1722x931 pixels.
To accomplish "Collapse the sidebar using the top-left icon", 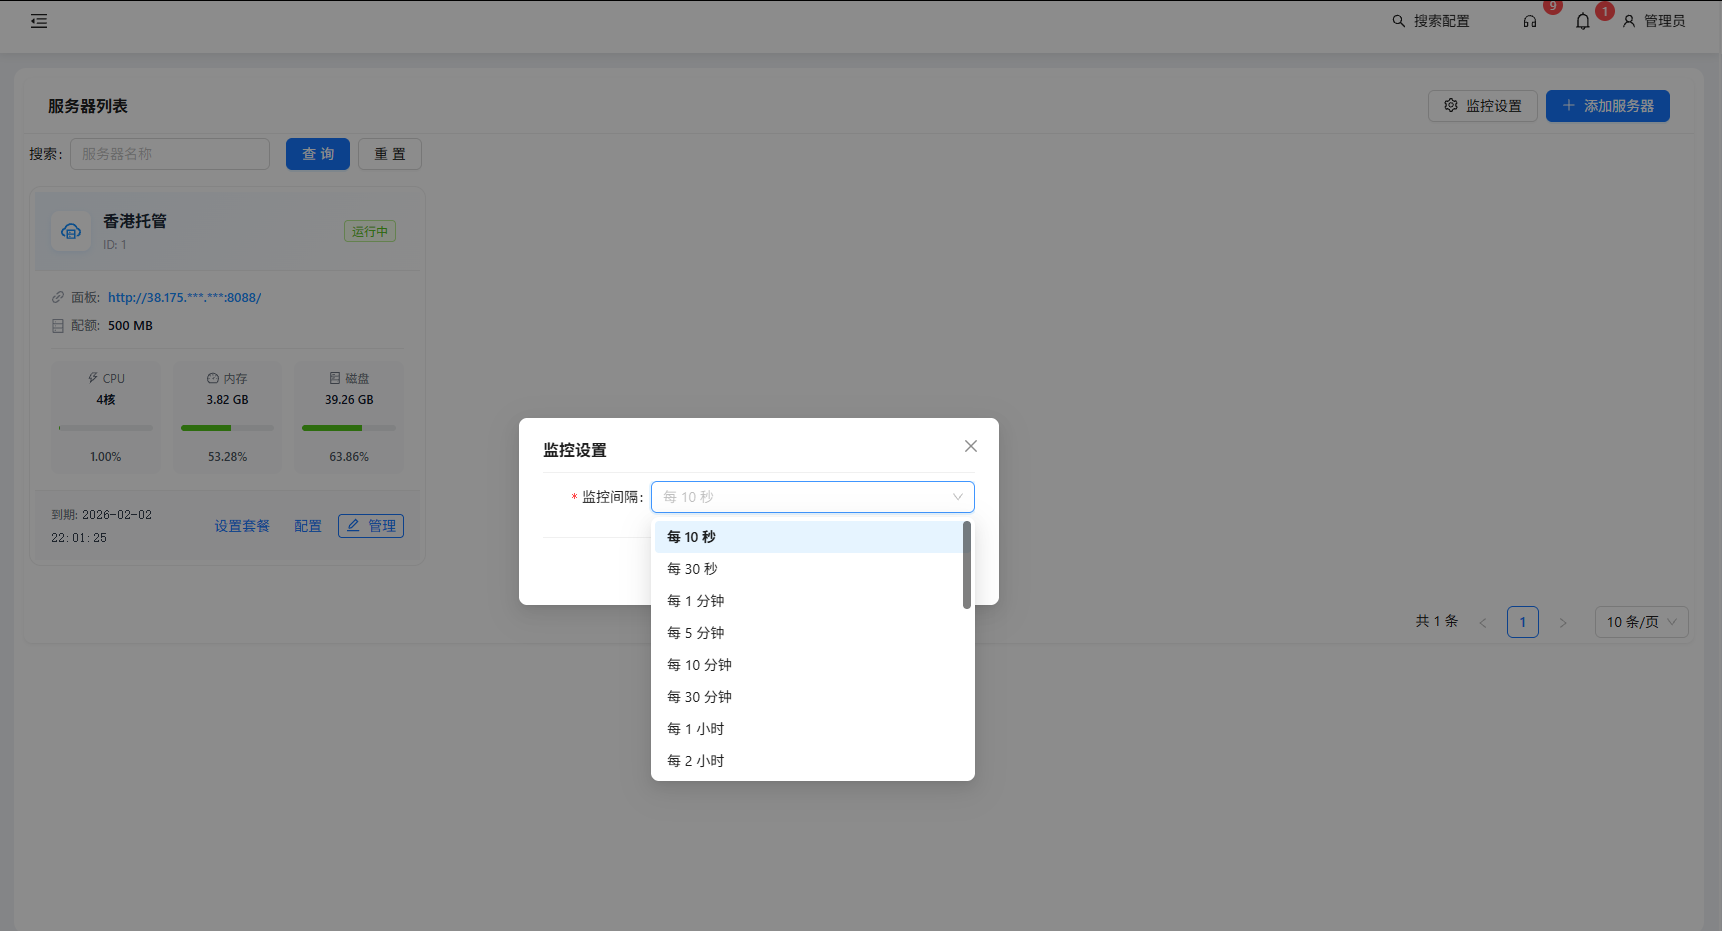I will tap(39, 20).
